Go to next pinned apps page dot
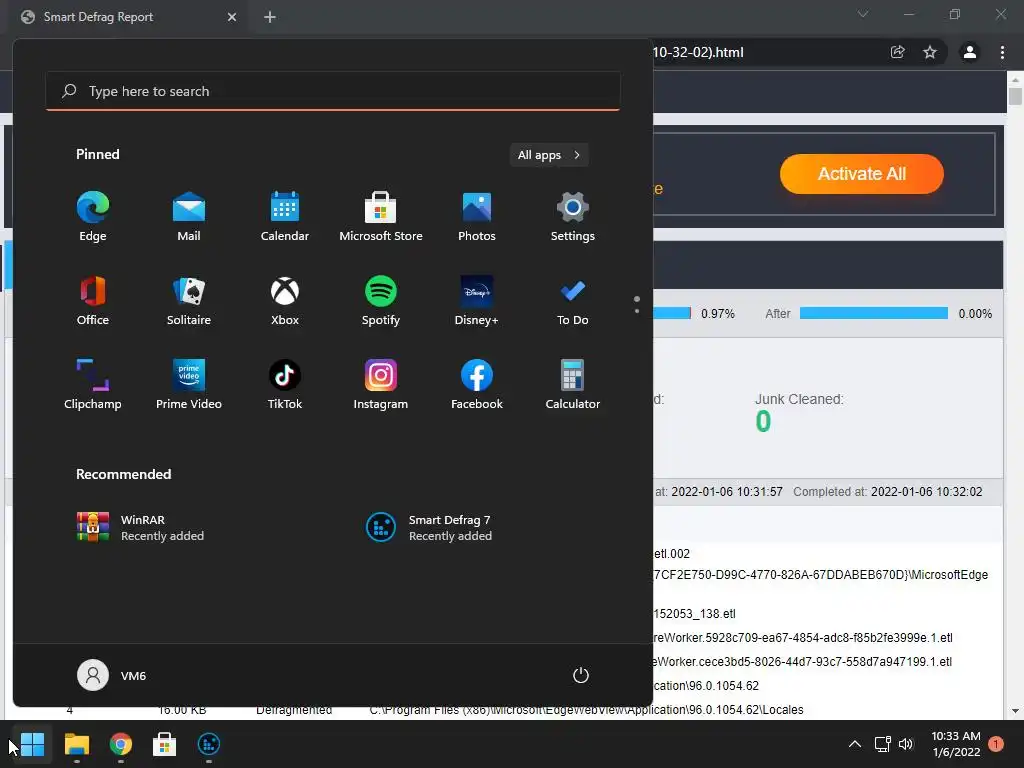Viewport: 1024px width, 768px height. pos(637,311)
